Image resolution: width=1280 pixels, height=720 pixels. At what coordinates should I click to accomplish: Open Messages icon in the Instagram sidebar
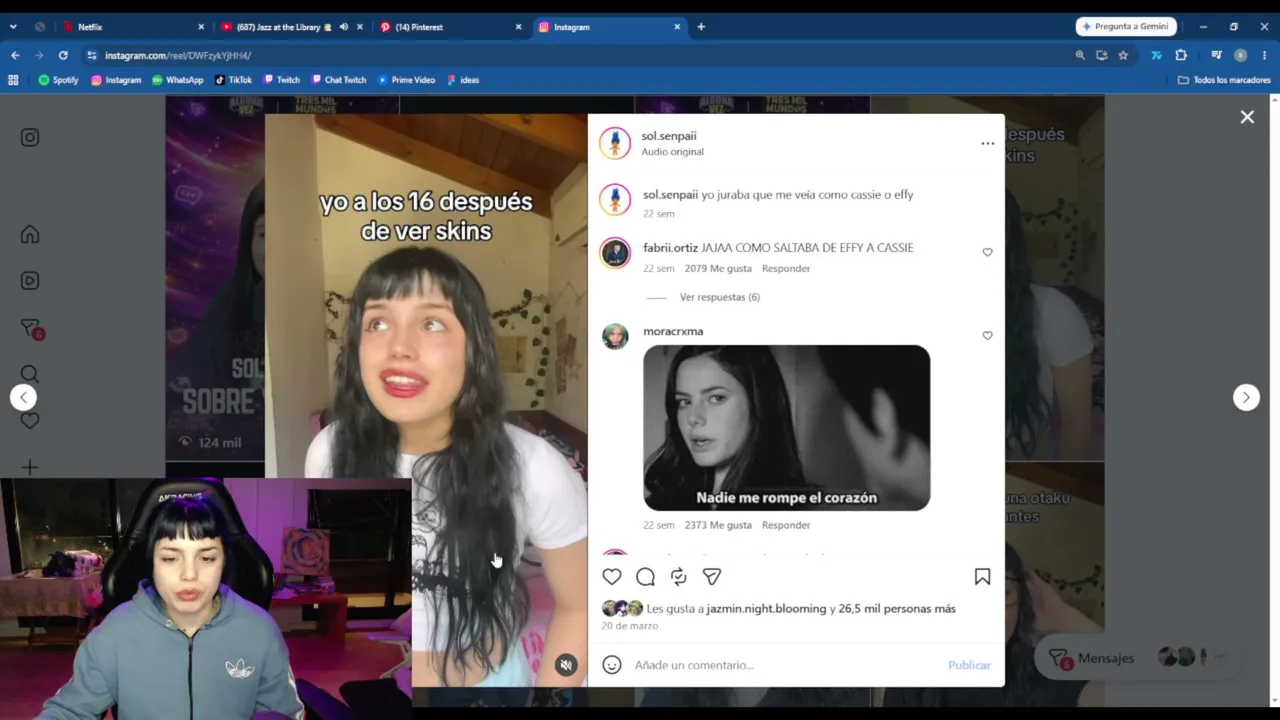31,329
